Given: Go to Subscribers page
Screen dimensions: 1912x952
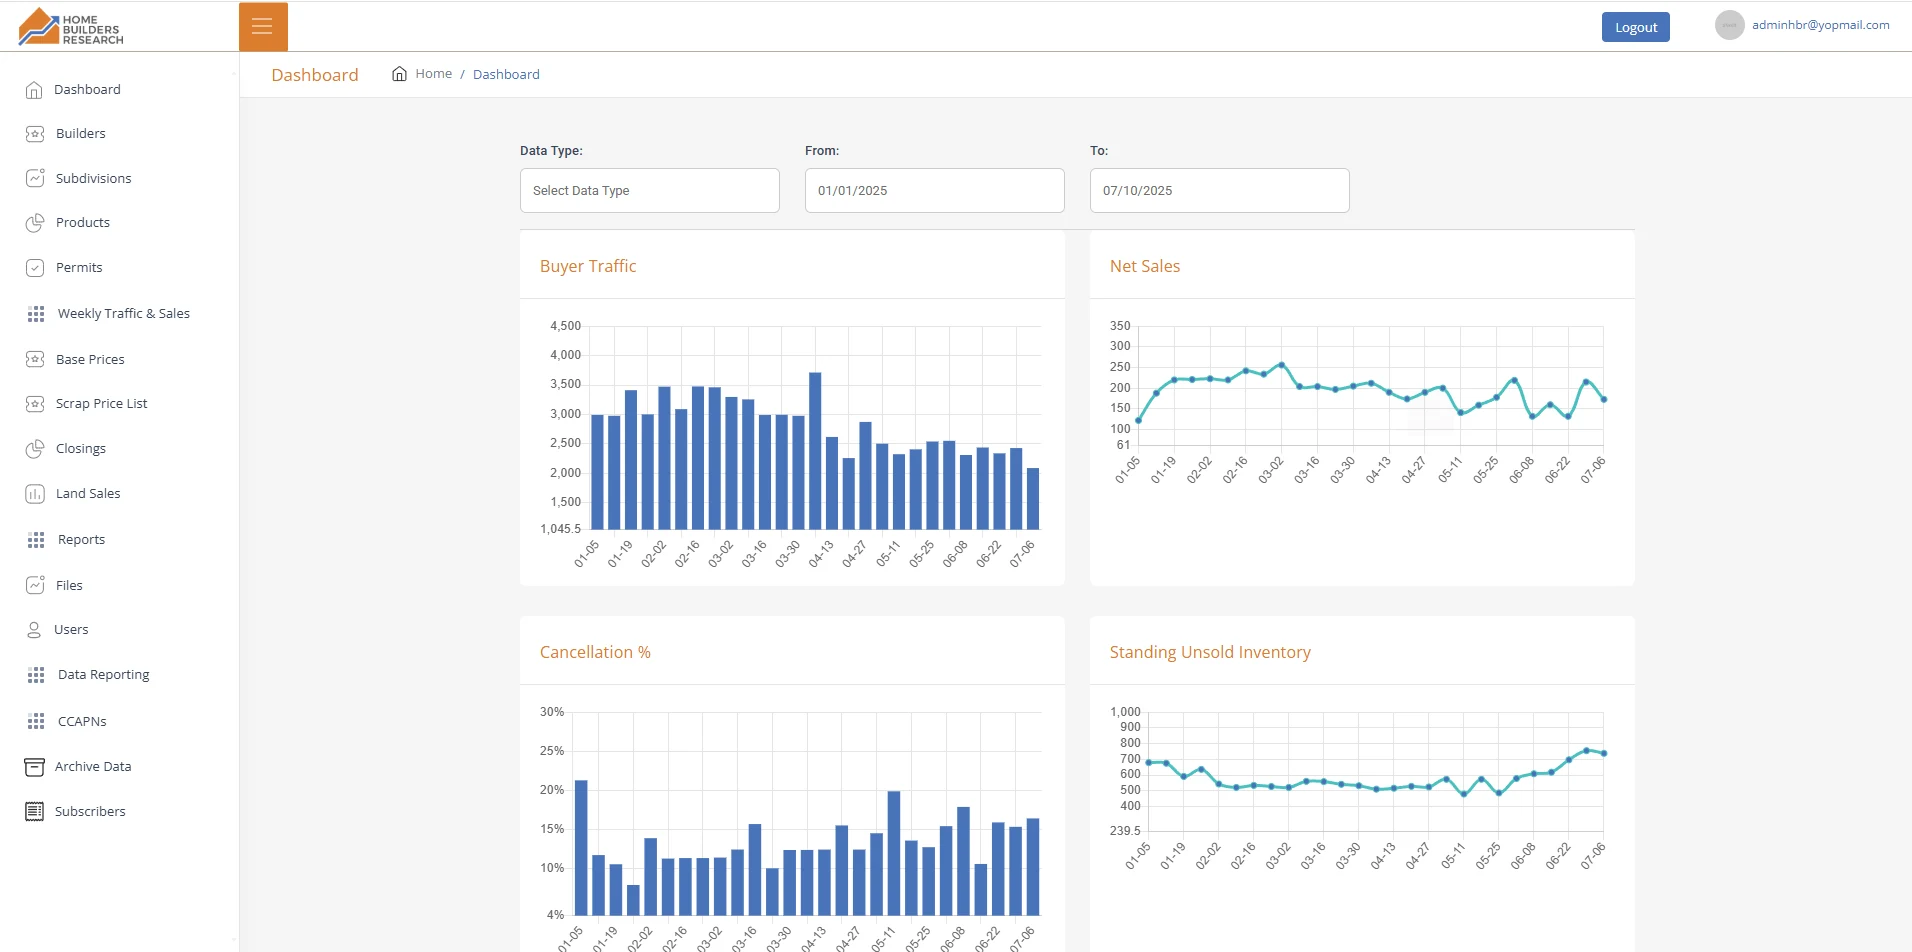Looking at the screenshot, I should coord(90,811).
